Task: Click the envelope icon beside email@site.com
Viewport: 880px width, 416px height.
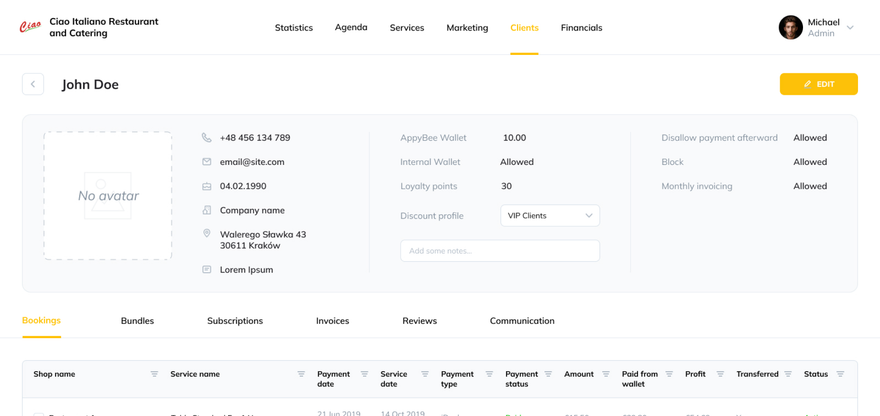Action: coord(207,162)
